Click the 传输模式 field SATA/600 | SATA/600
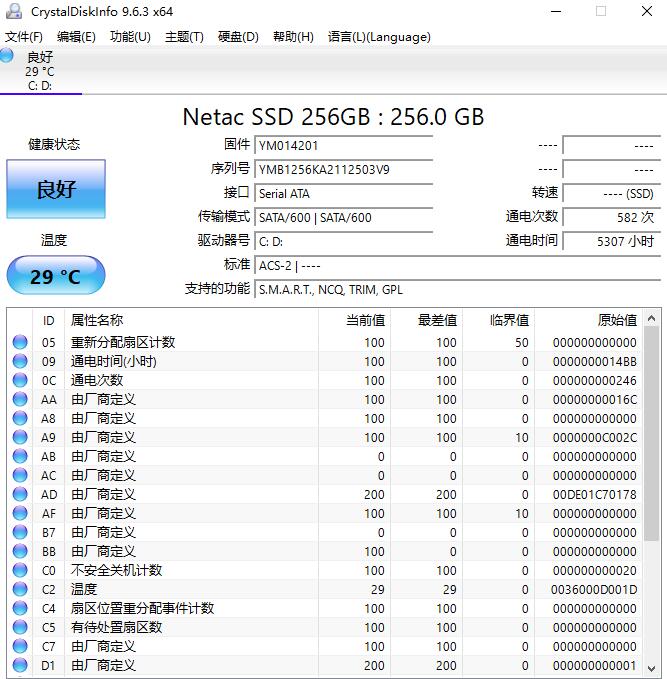The image size is (667, 679). coord(344,217)
